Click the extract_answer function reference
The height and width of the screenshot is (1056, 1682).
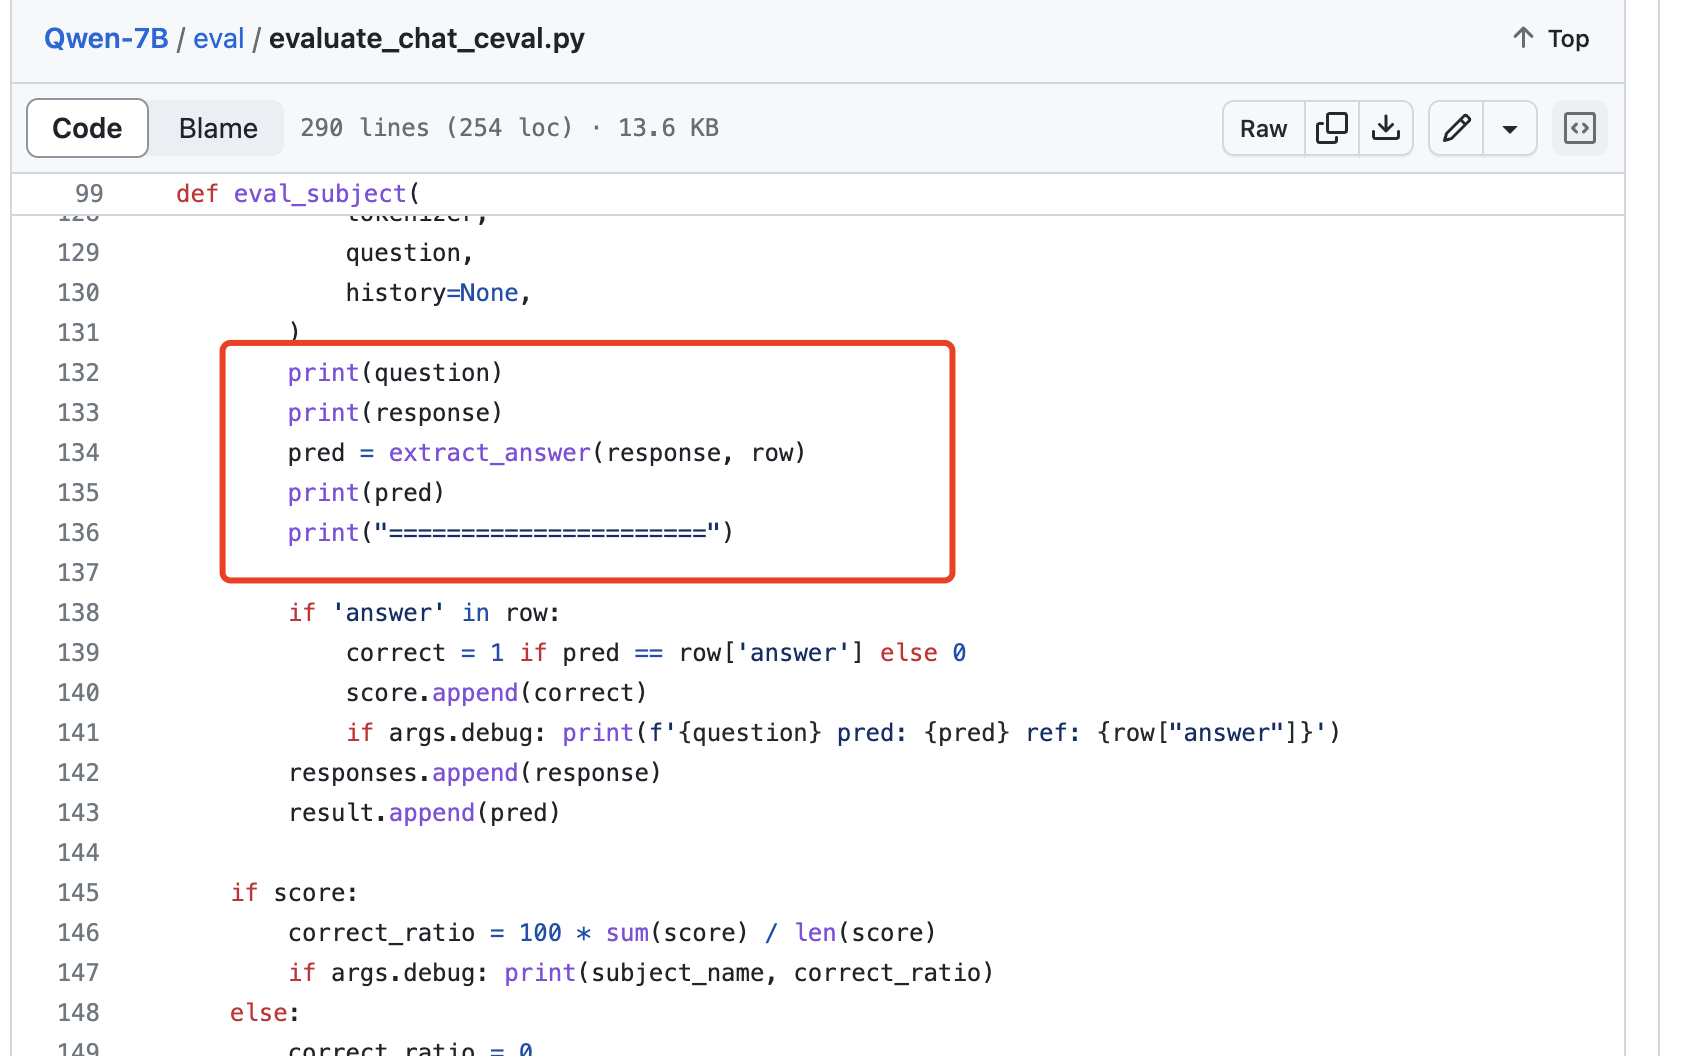[489, 452]
